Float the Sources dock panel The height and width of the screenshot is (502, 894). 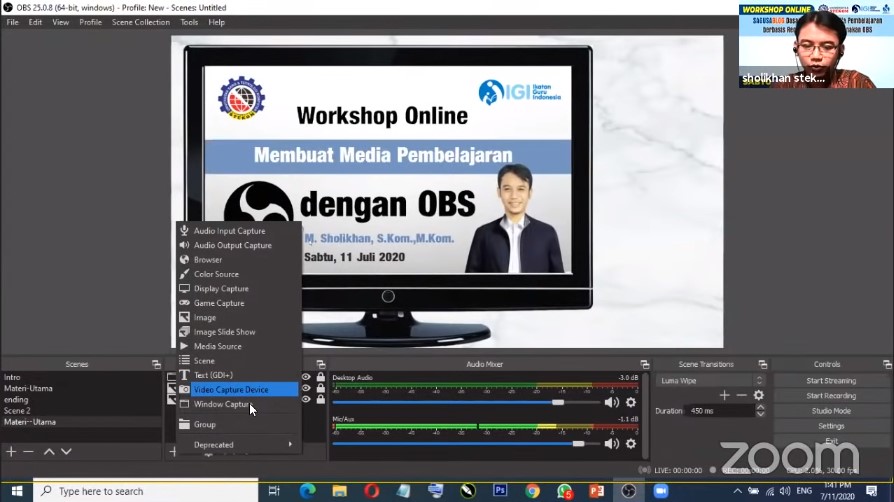[321, 364]
